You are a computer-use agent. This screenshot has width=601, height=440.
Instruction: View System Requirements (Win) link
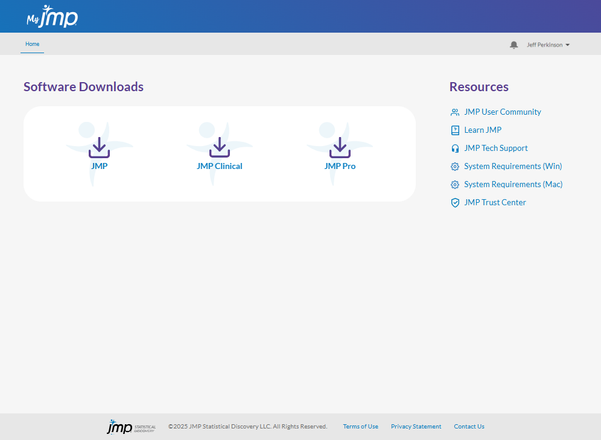pos(513,166)
